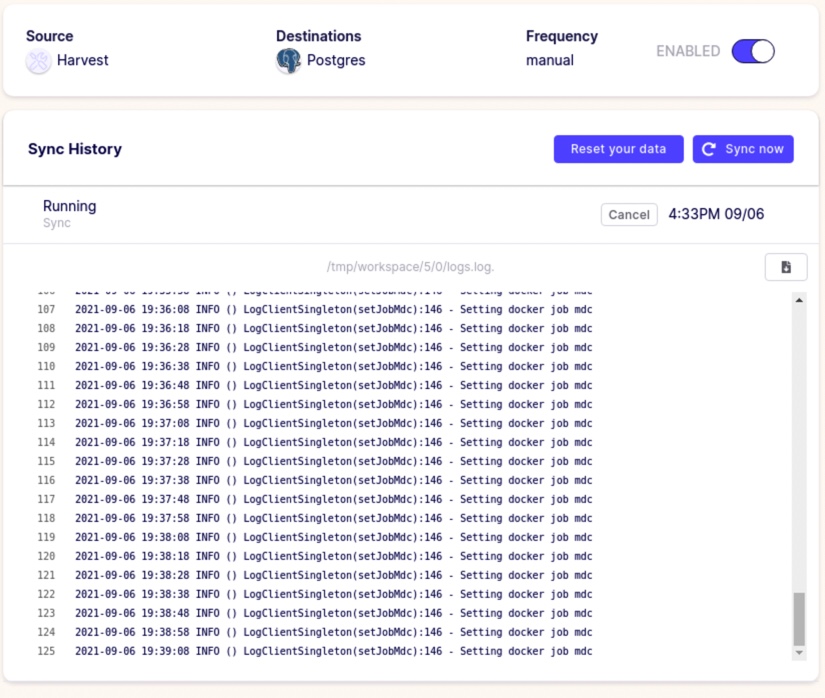Click the Running sync status row
825x698 pixels.
(411, 215)
